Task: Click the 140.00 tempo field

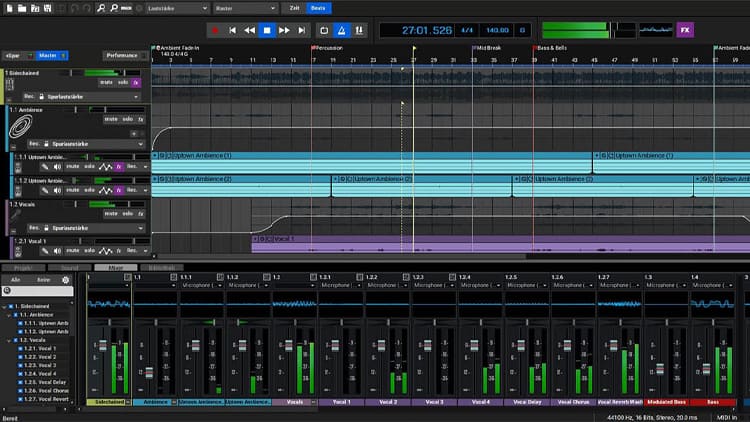Action: [x=497, y=30]
